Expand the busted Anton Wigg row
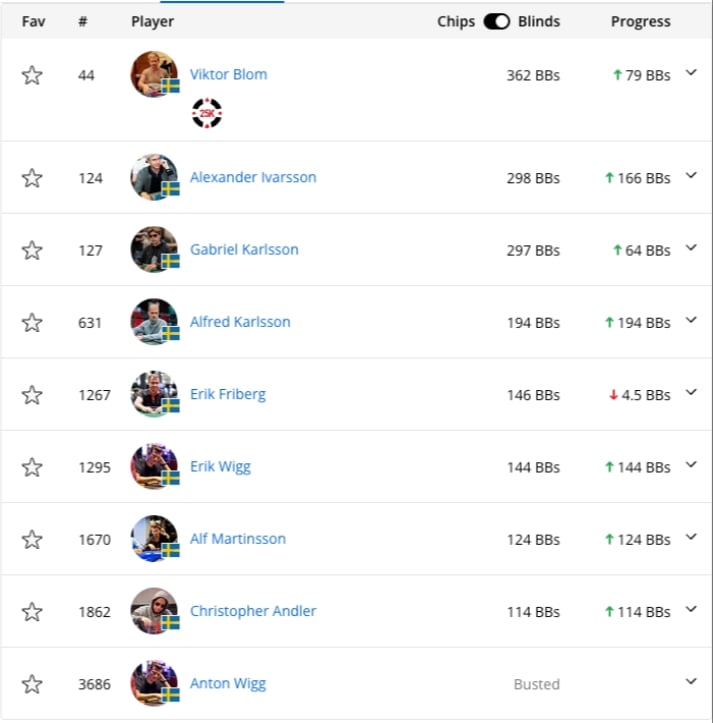Image resolution: width=713 pixels, height=723 pixels. tap(691, 682)
